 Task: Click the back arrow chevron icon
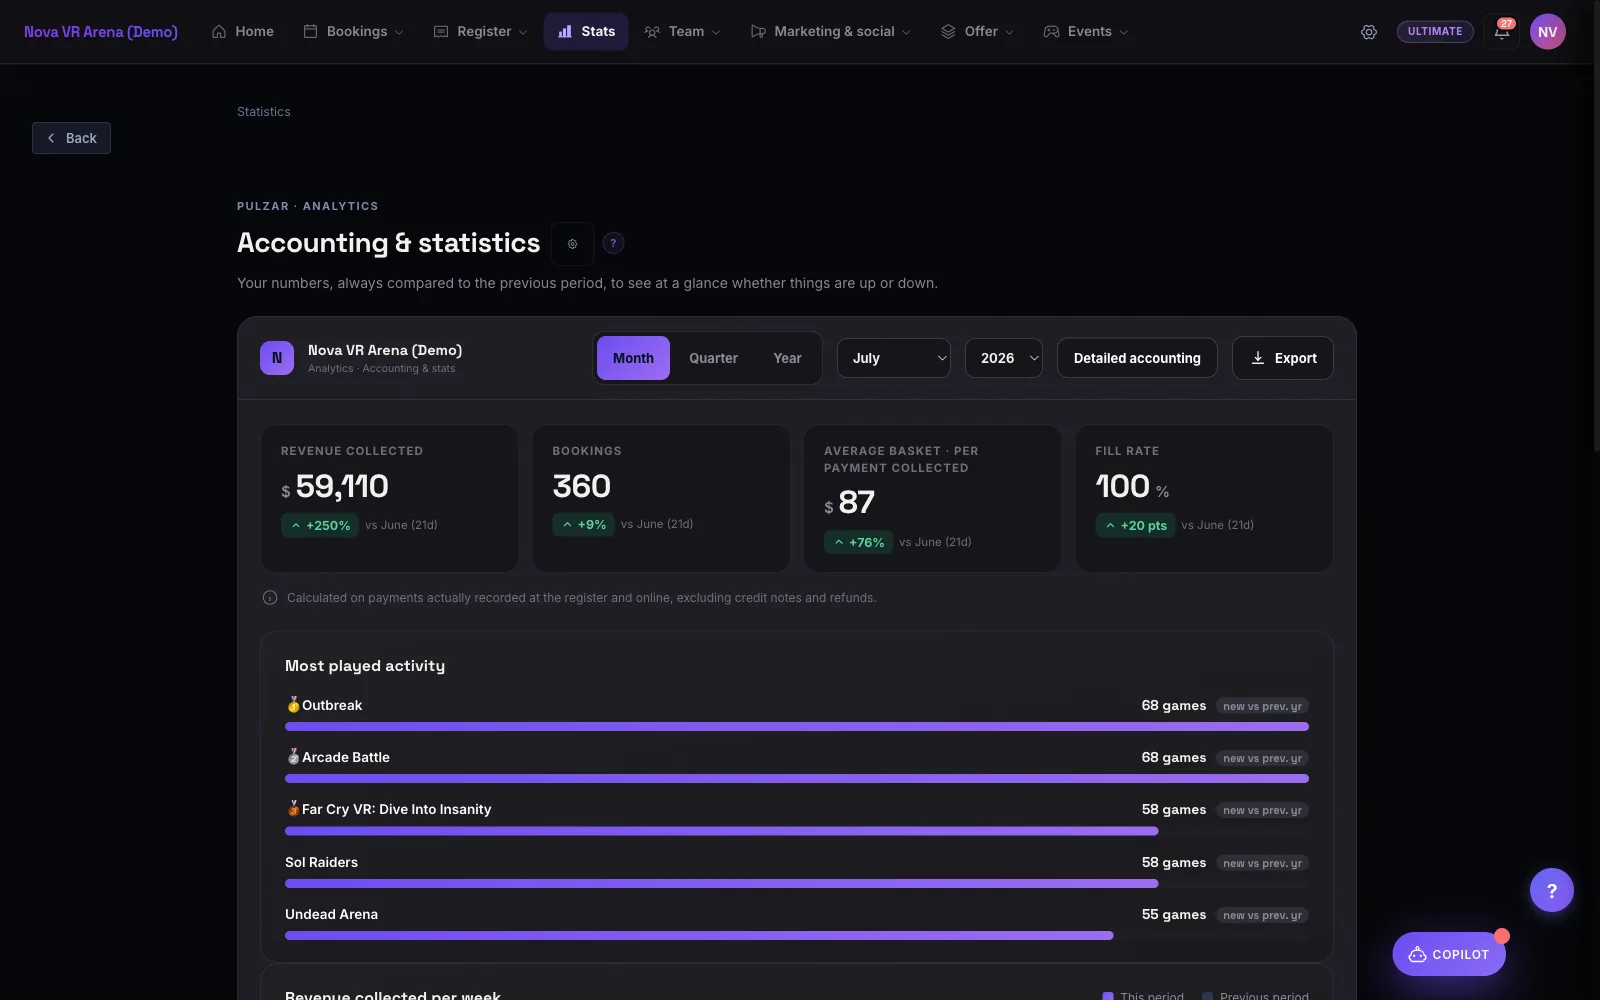click(51, 138)
